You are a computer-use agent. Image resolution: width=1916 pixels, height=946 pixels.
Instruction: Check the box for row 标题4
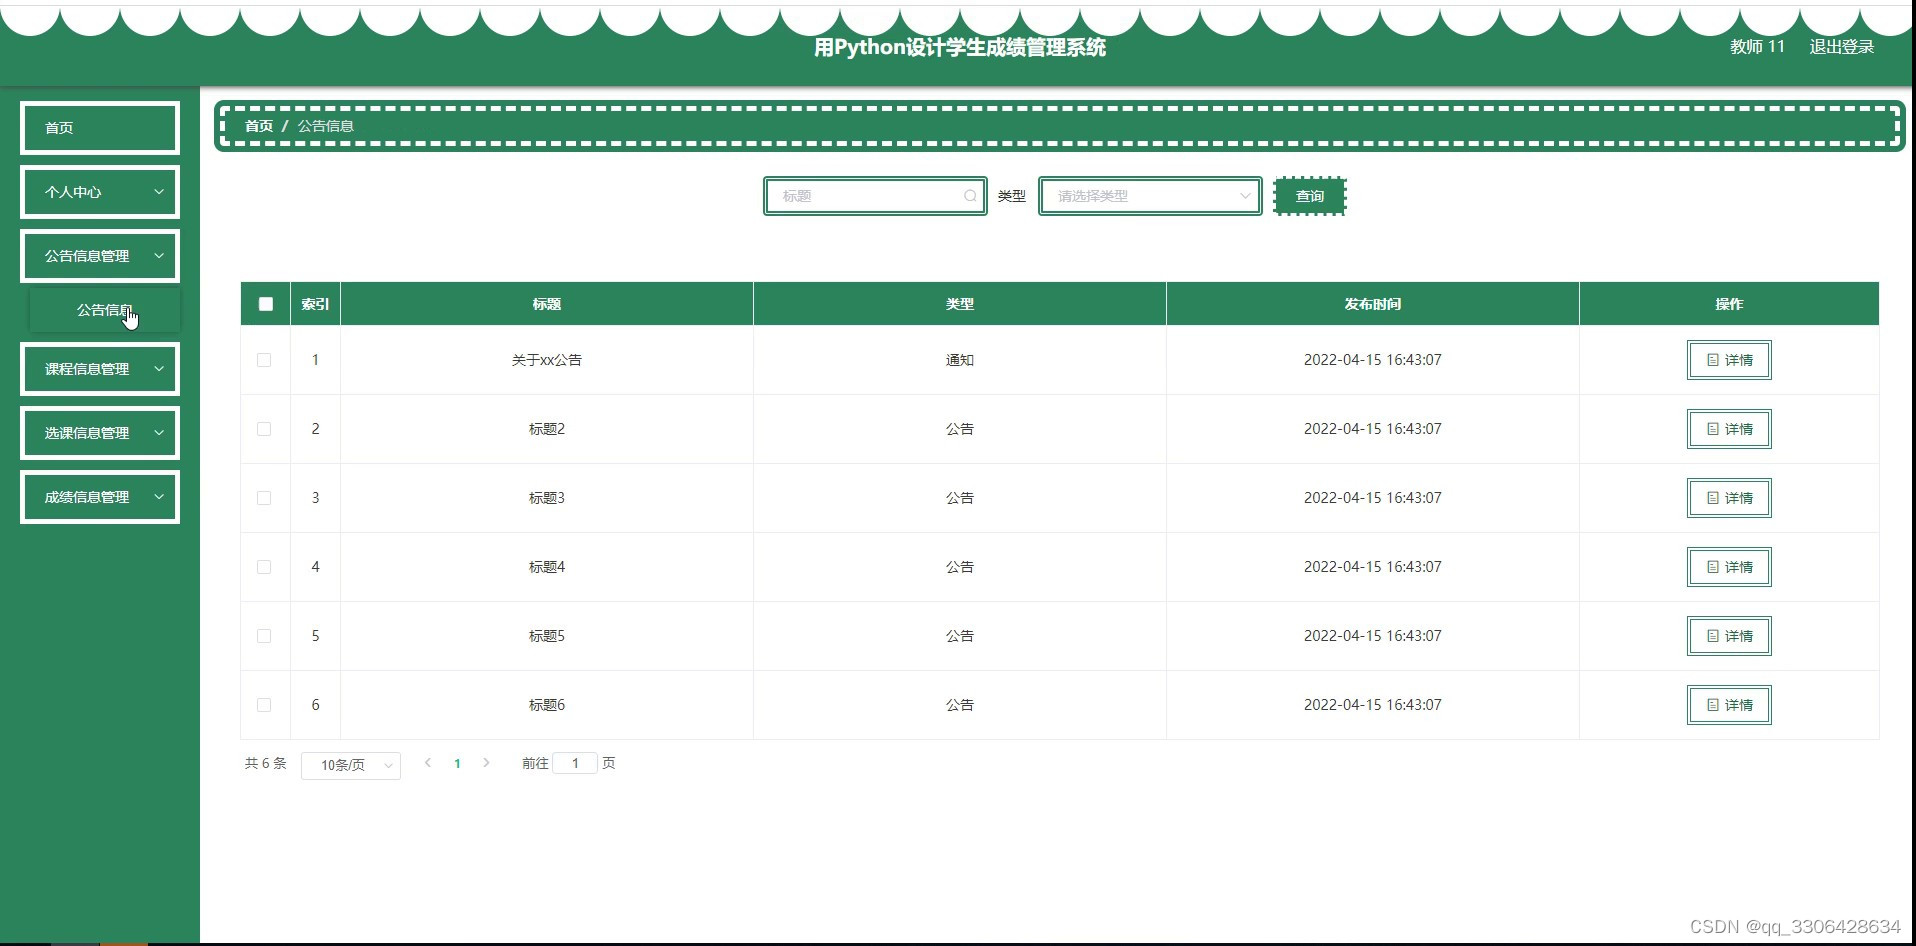pos(264,567)
